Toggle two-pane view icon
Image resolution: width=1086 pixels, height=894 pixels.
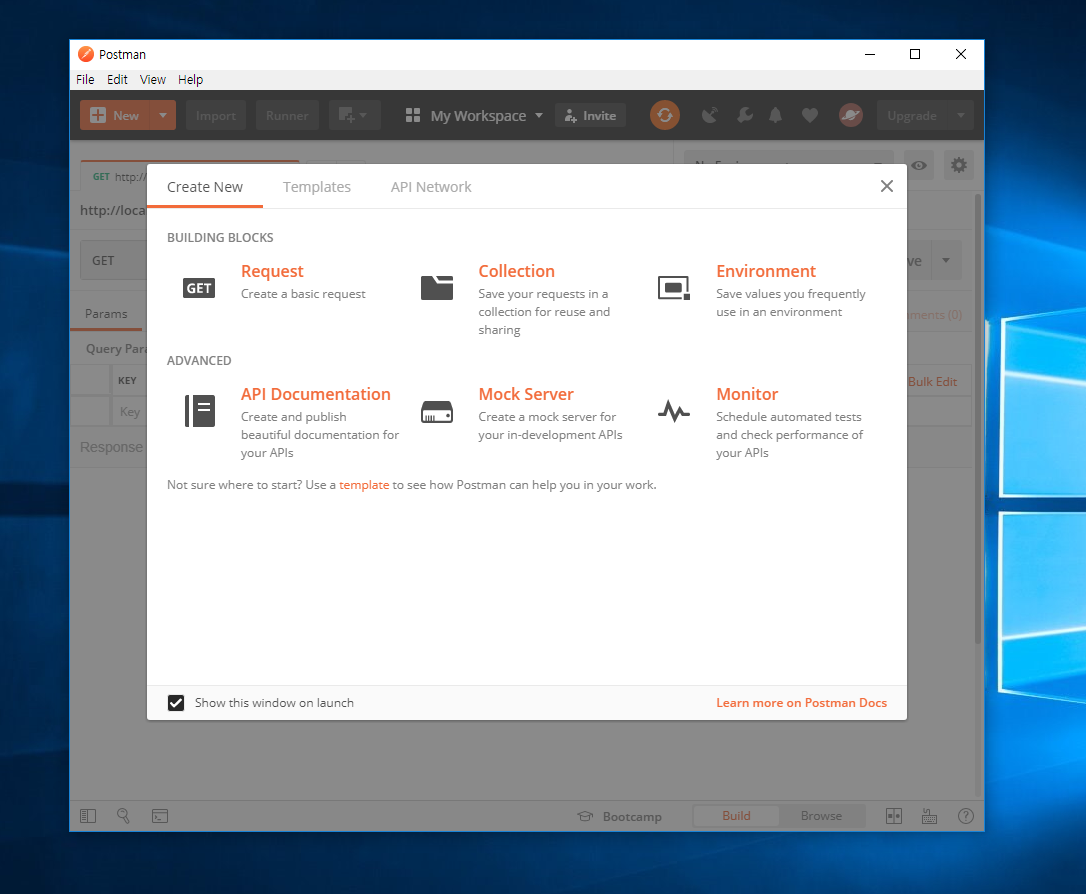pos(894,816)
